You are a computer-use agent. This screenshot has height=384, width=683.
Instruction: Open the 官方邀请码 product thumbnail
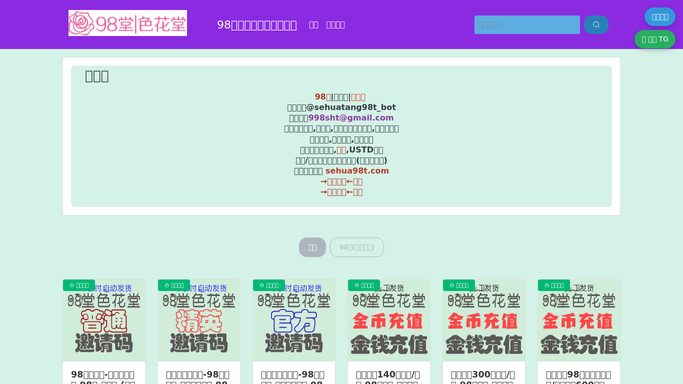click(x=294, y=320)
